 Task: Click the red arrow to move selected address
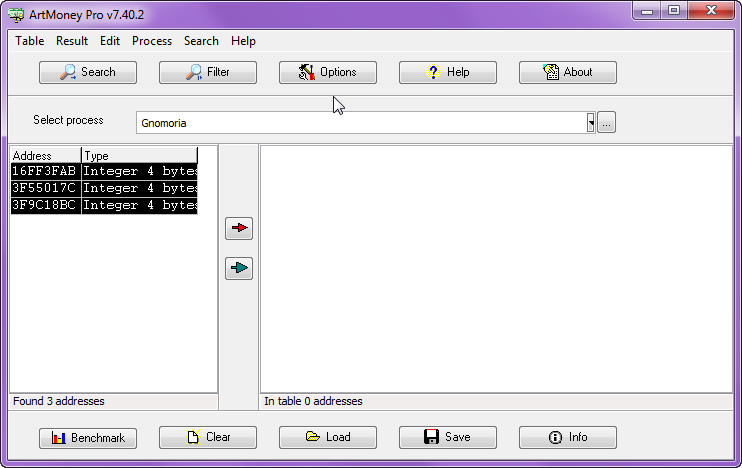coord(239,228)
